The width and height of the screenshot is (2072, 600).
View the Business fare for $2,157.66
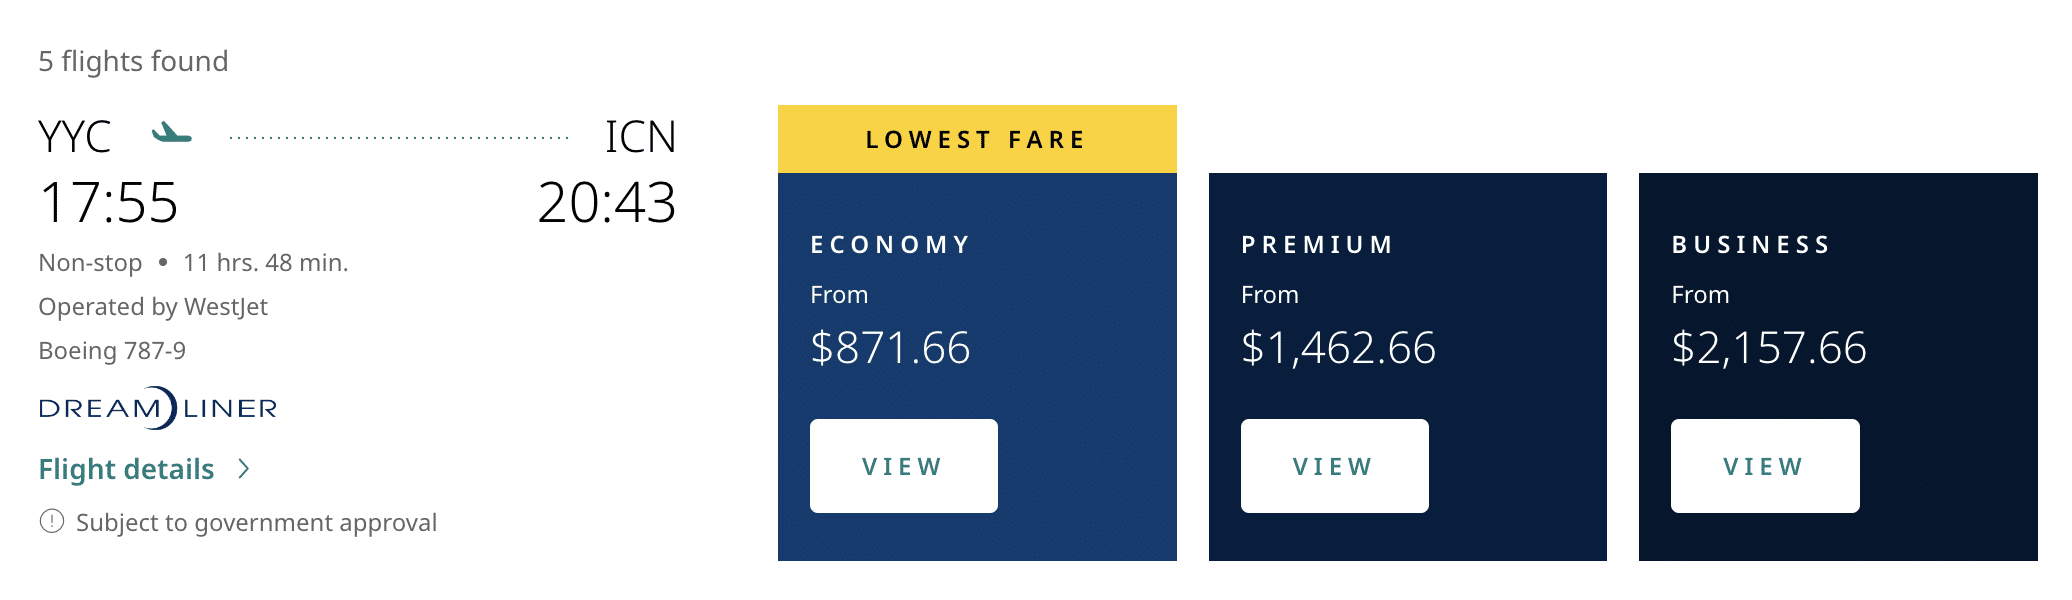click(1764, 465)
